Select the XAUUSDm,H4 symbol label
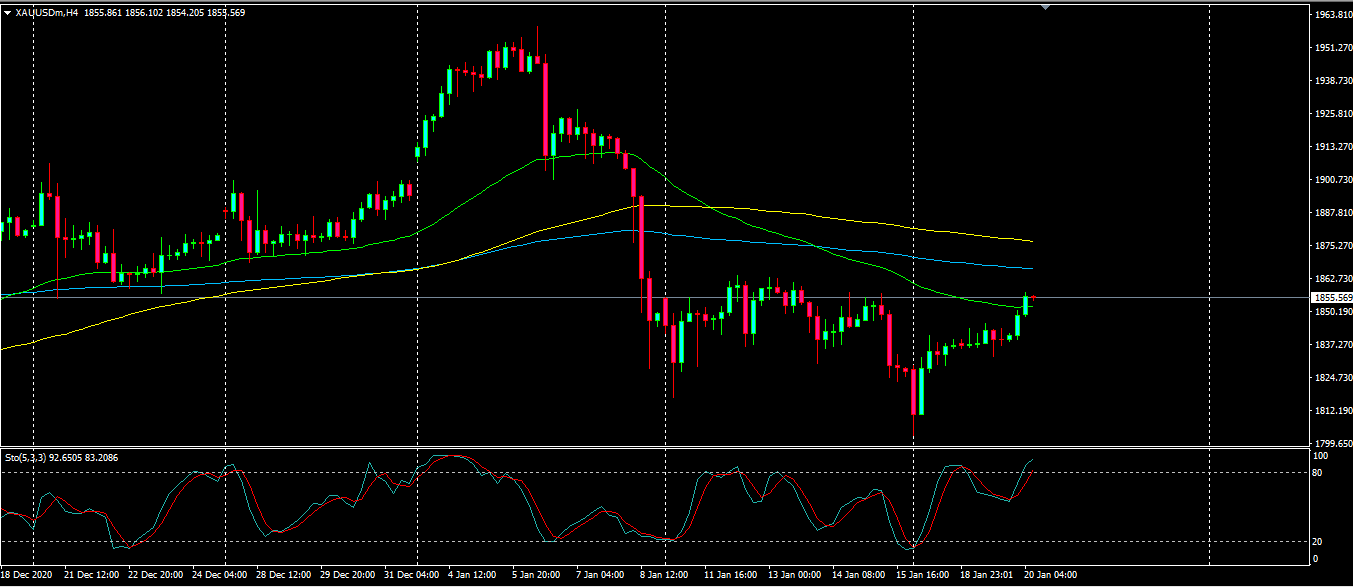The width and height of the screenshot is (1353, 588). (x=46, y=12)
